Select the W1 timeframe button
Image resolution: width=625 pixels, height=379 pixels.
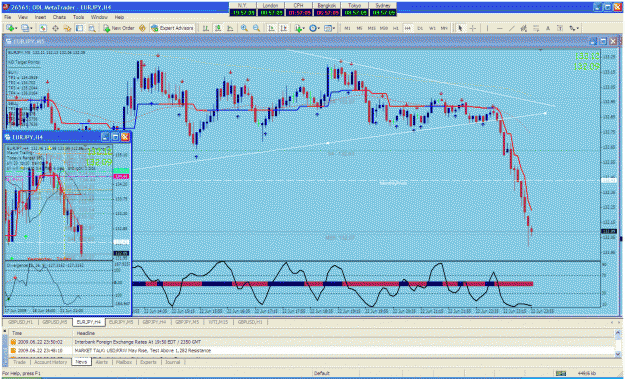point(432,28)
